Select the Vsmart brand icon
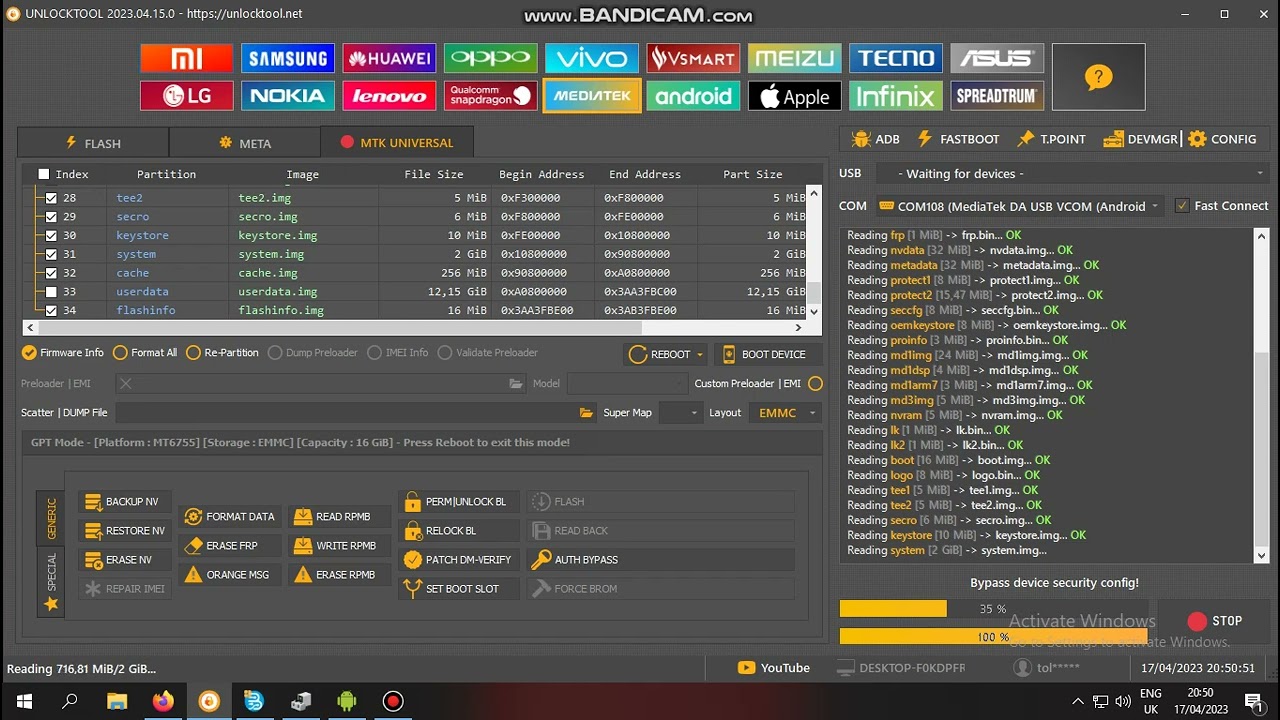The height and width of the screenshot is (720, 1280). [x=693, y=58]
